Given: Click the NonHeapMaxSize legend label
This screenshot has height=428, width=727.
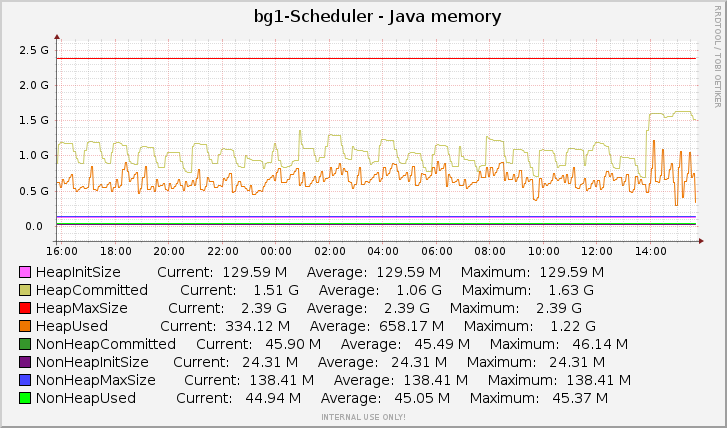Looking at the screenshot, I should 96,380.
